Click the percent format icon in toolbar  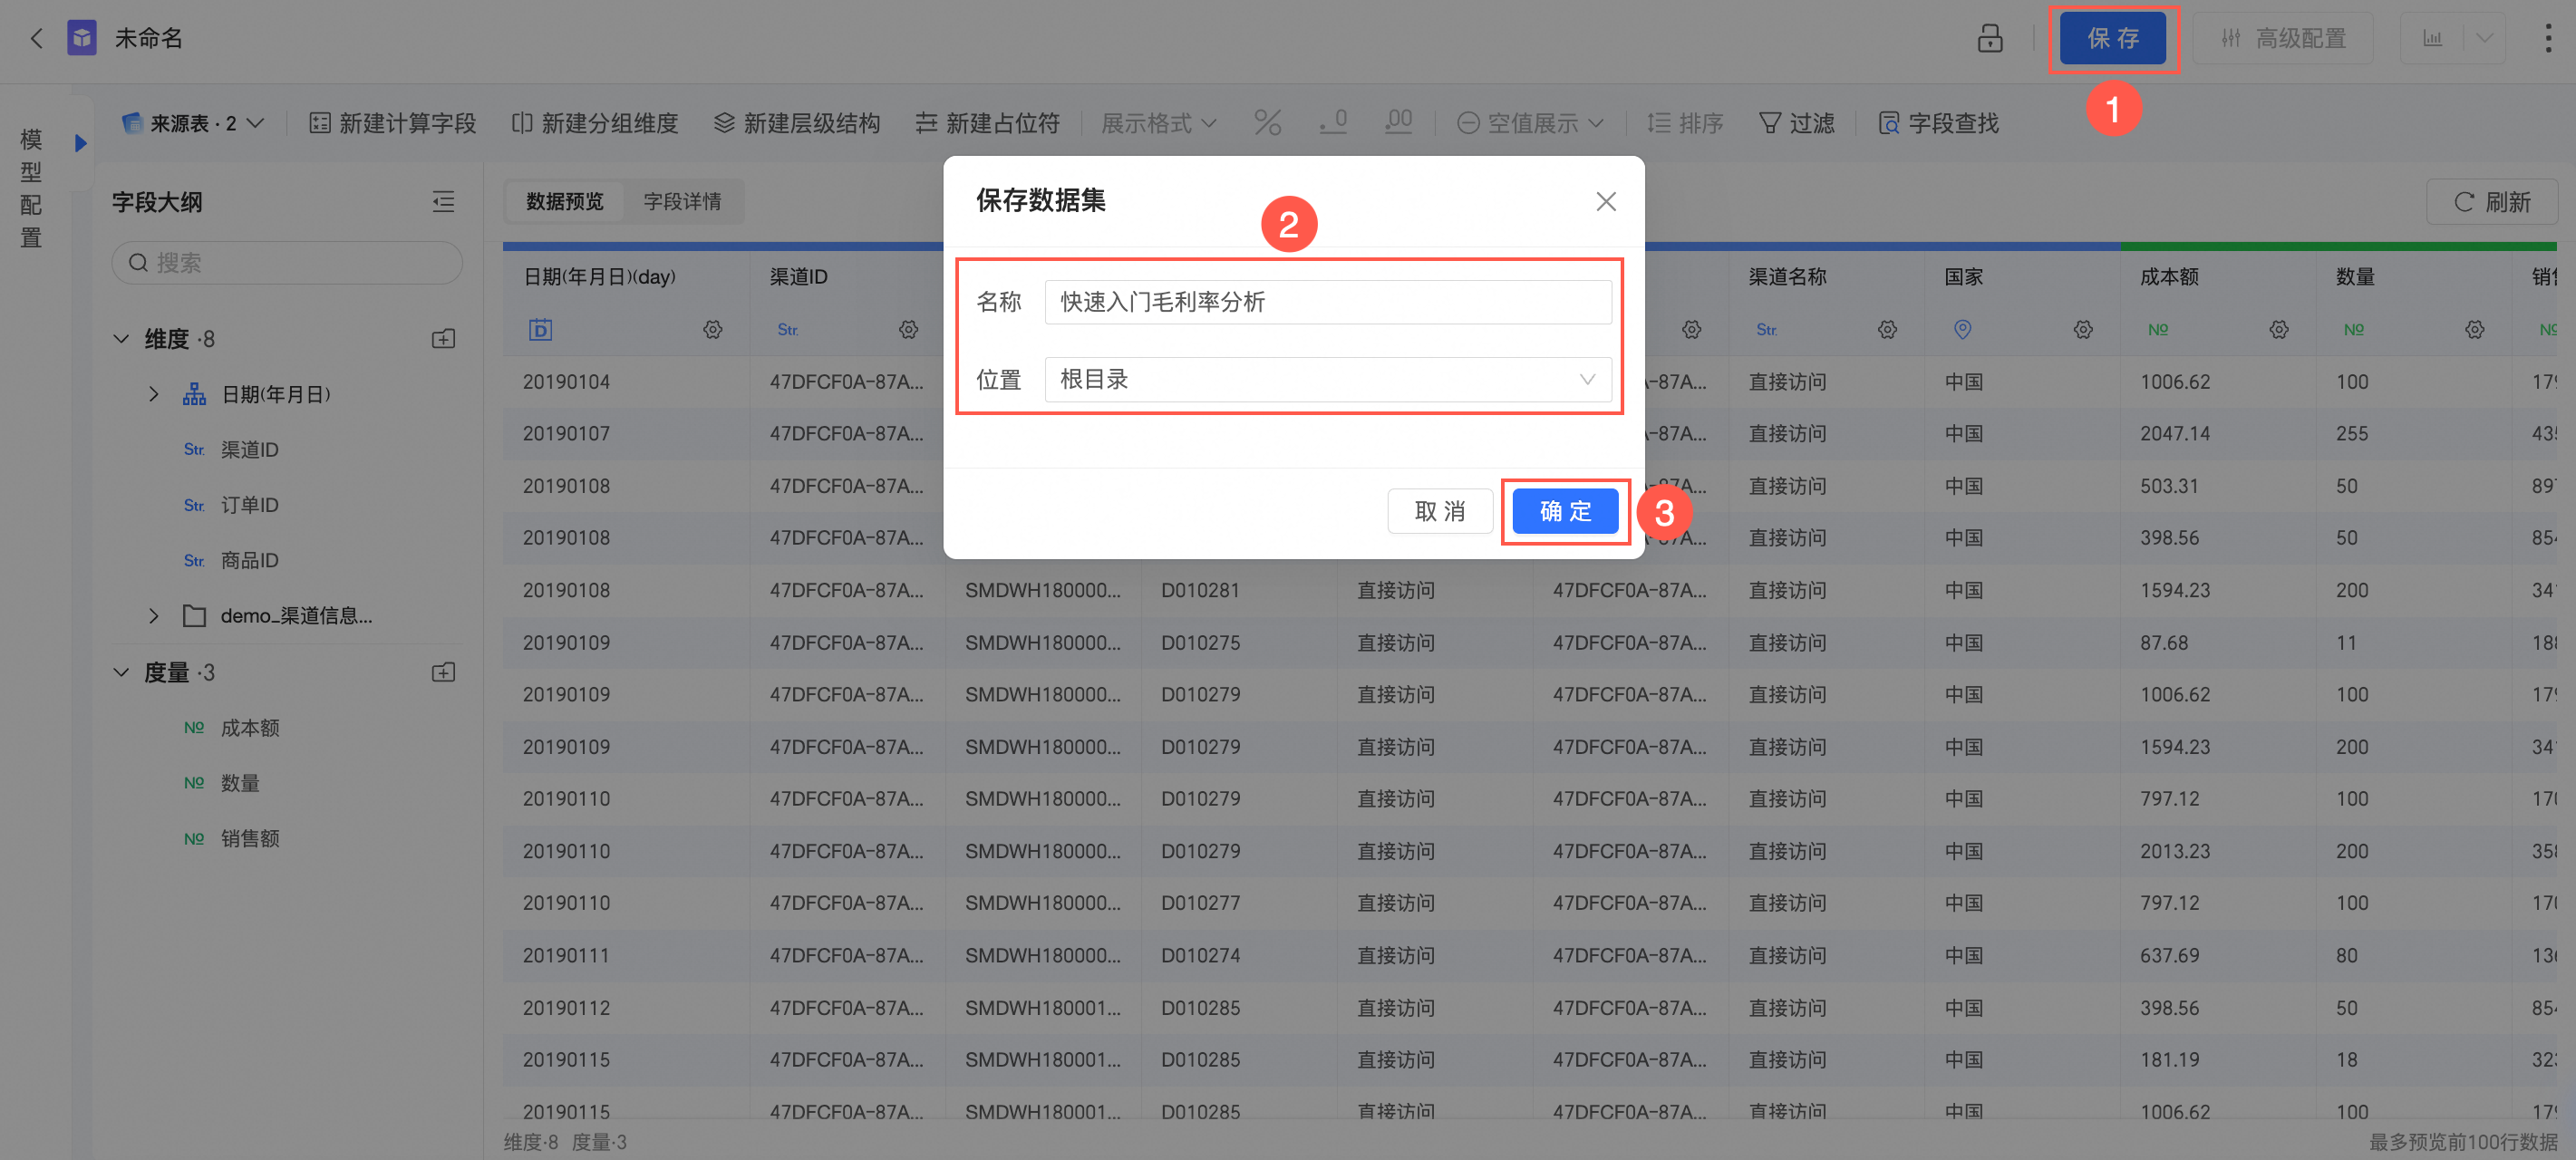point(1267,123)
